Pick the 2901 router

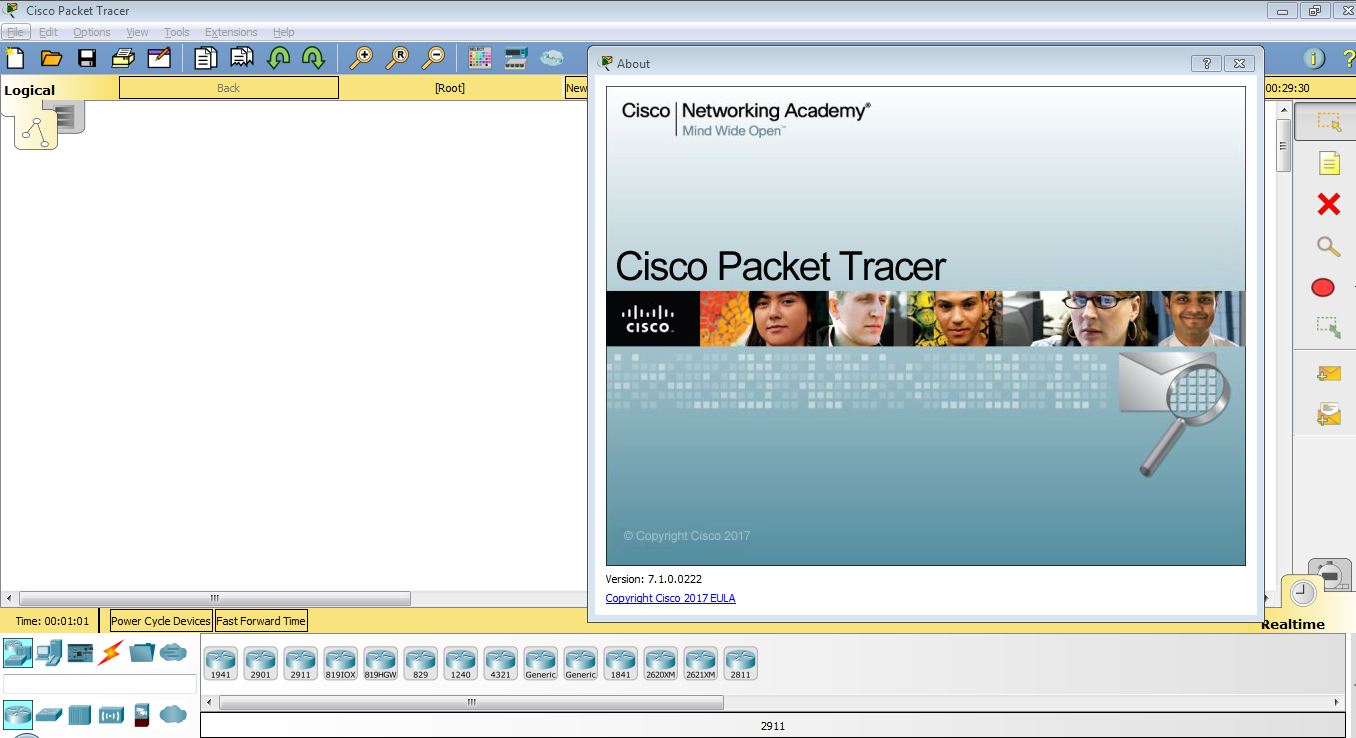click(x=261, y=664)
